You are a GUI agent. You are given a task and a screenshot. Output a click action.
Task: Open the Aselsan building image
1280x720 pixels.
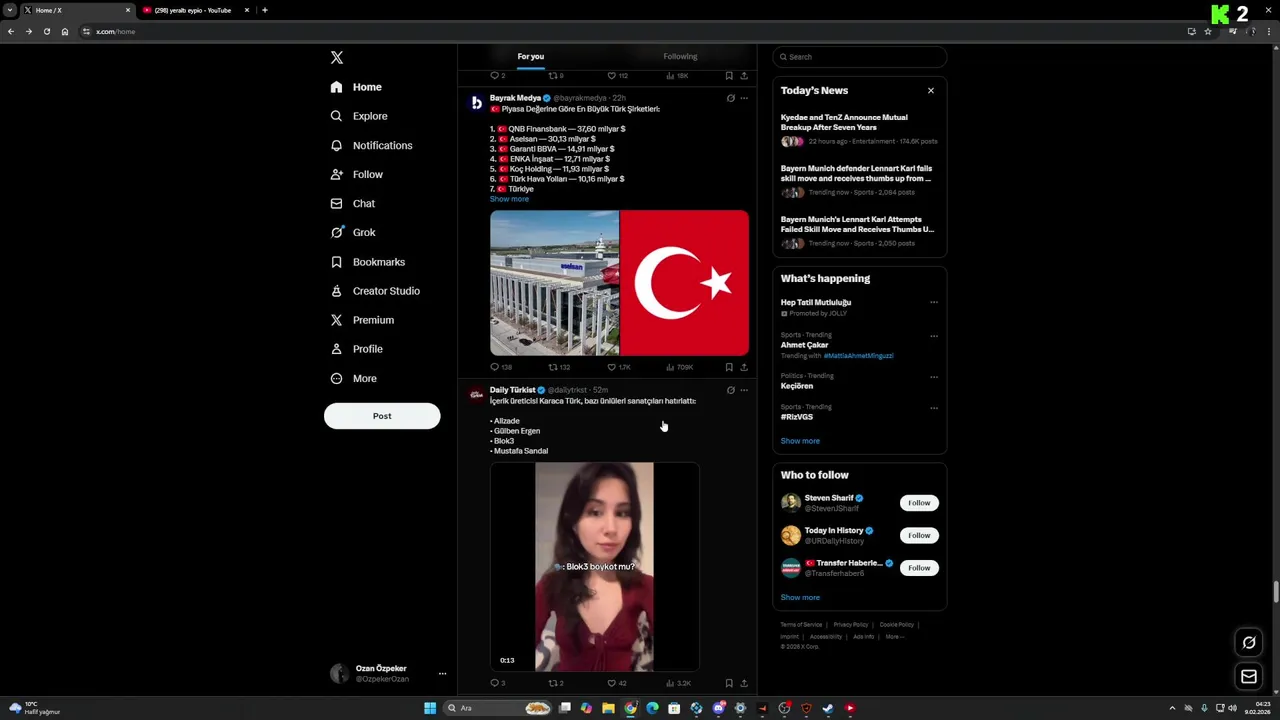(x=554, y=283)
